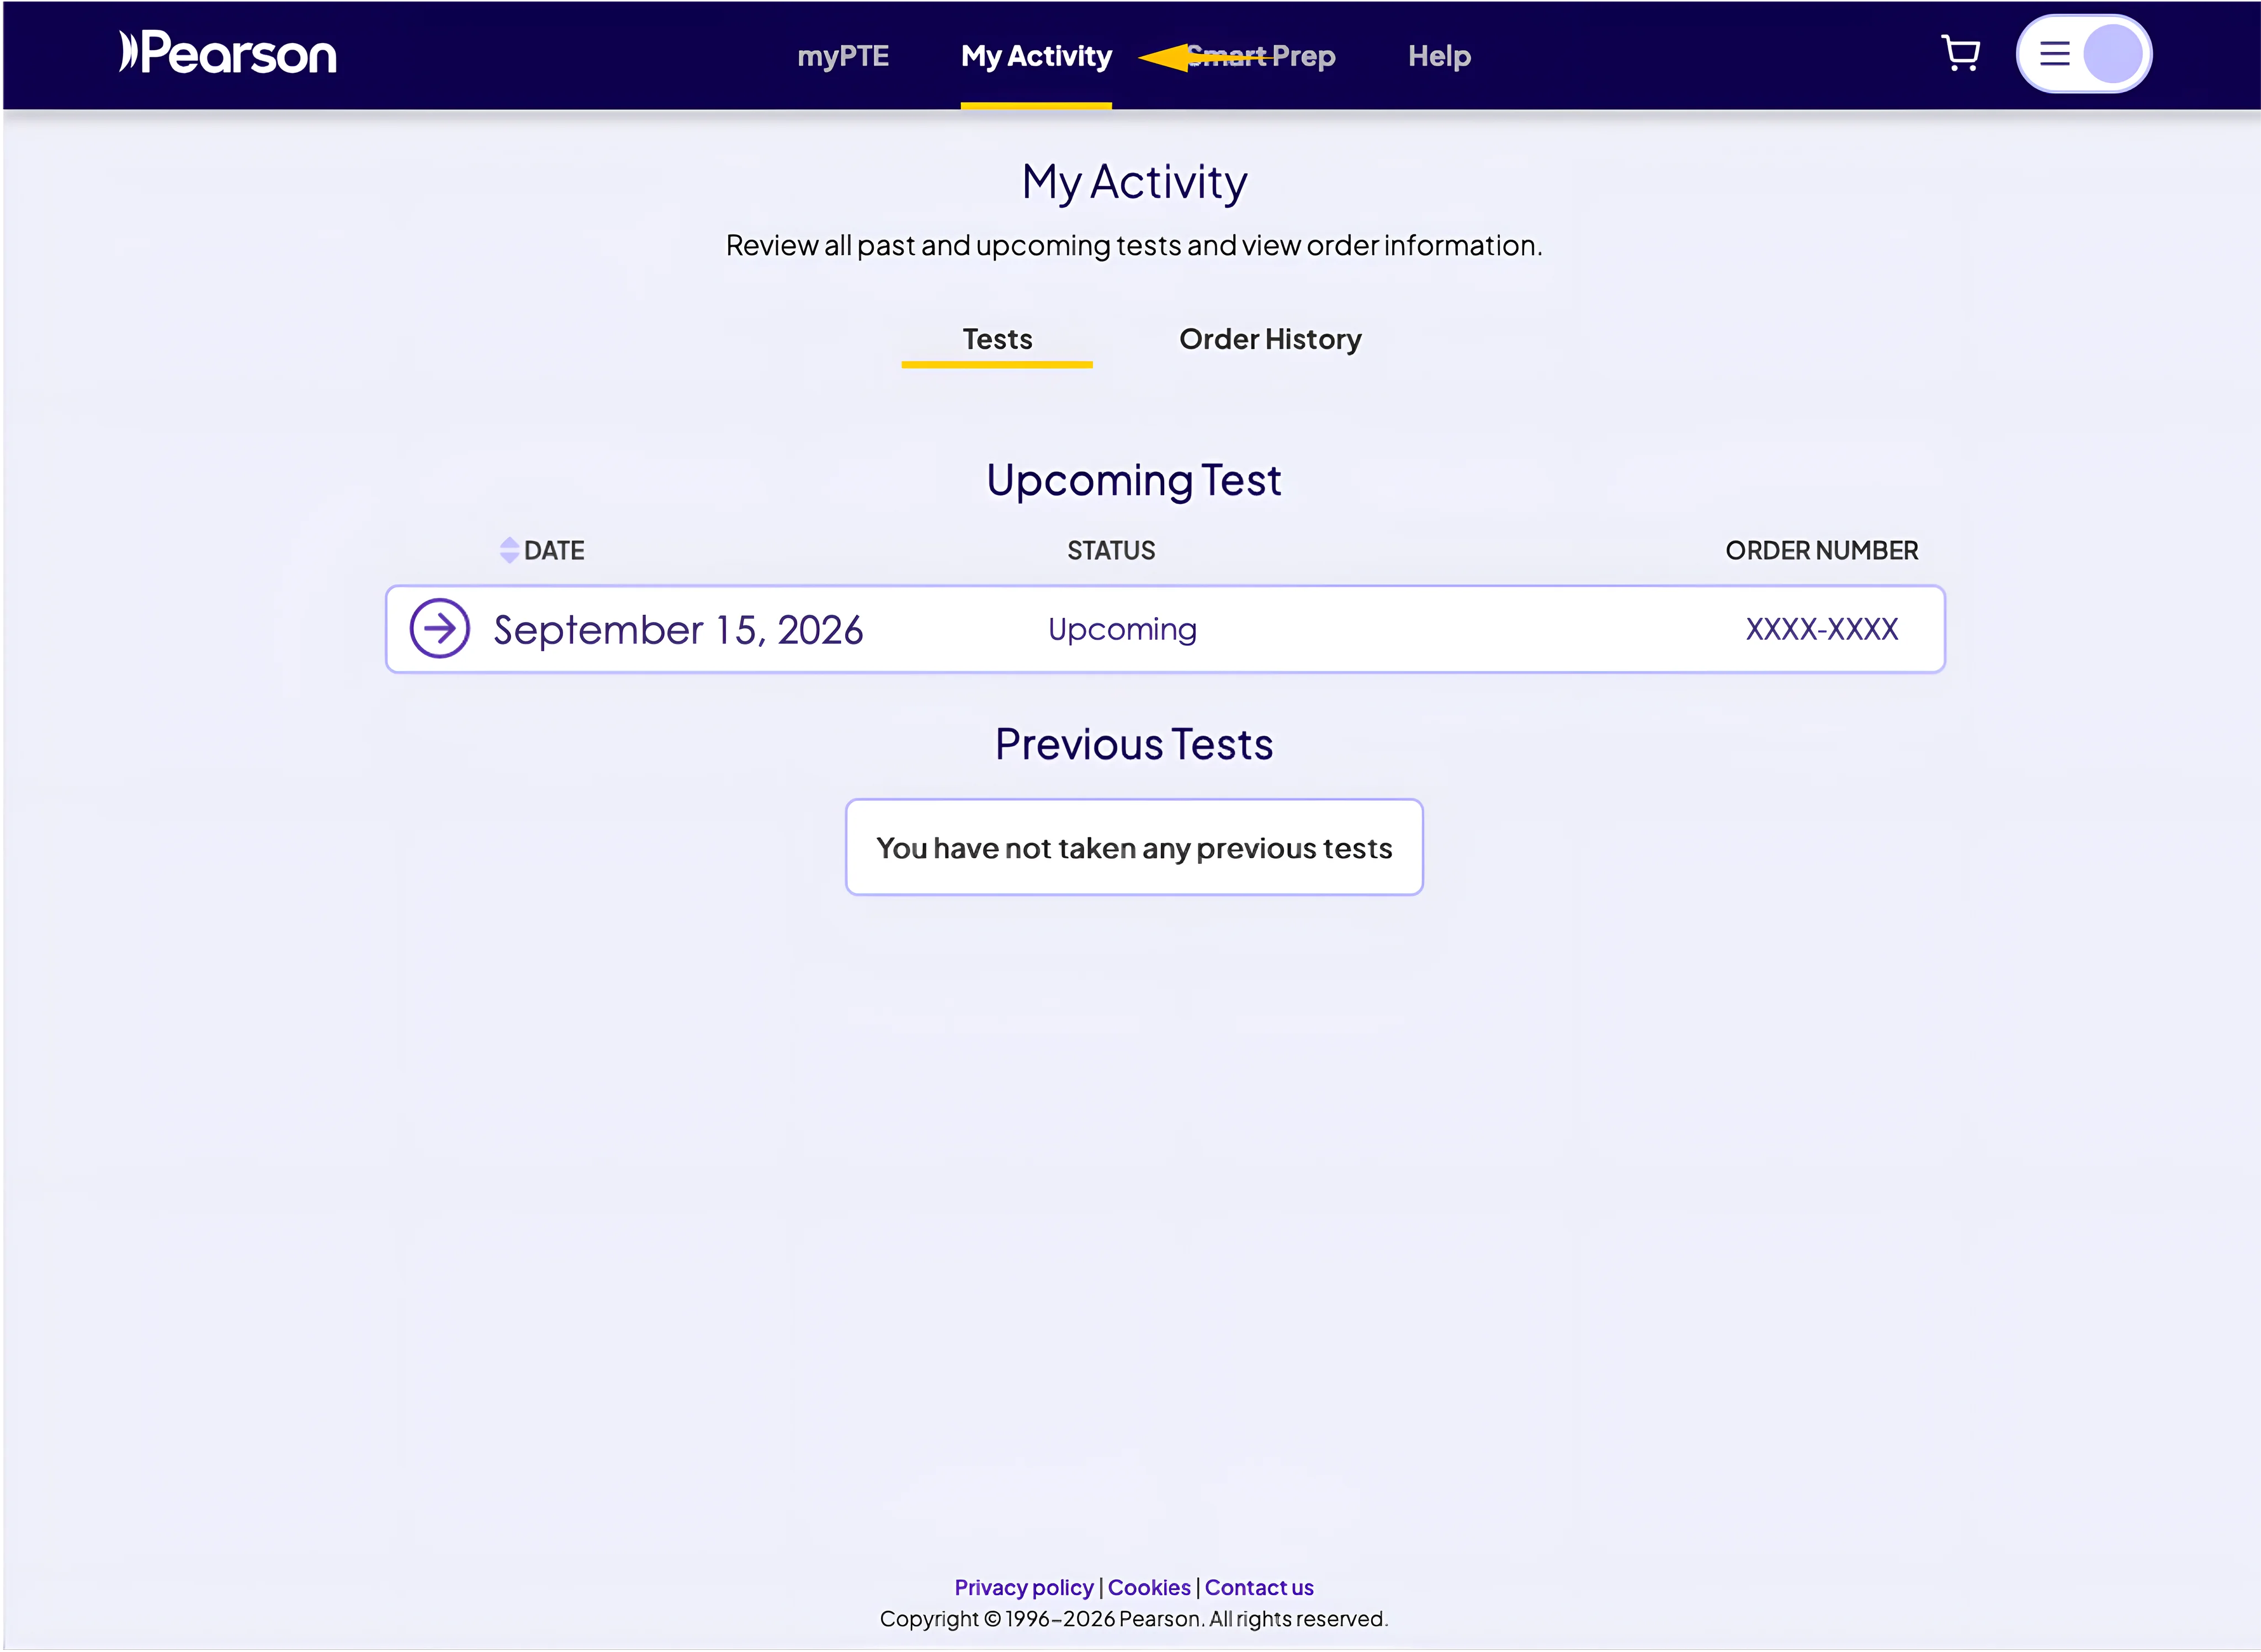2261x1652 pixels.
Task: Switch to the Order History tab
Action: [x=1270, y=339]
